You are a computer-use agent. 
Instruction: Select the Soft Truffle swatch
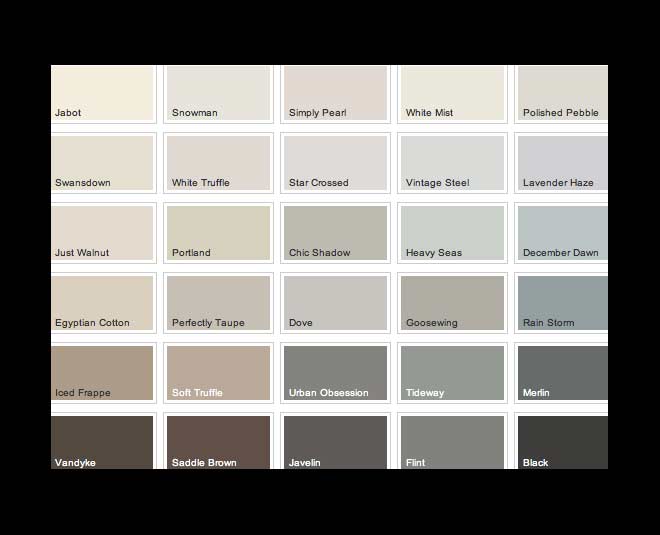(x=218, y=373)
